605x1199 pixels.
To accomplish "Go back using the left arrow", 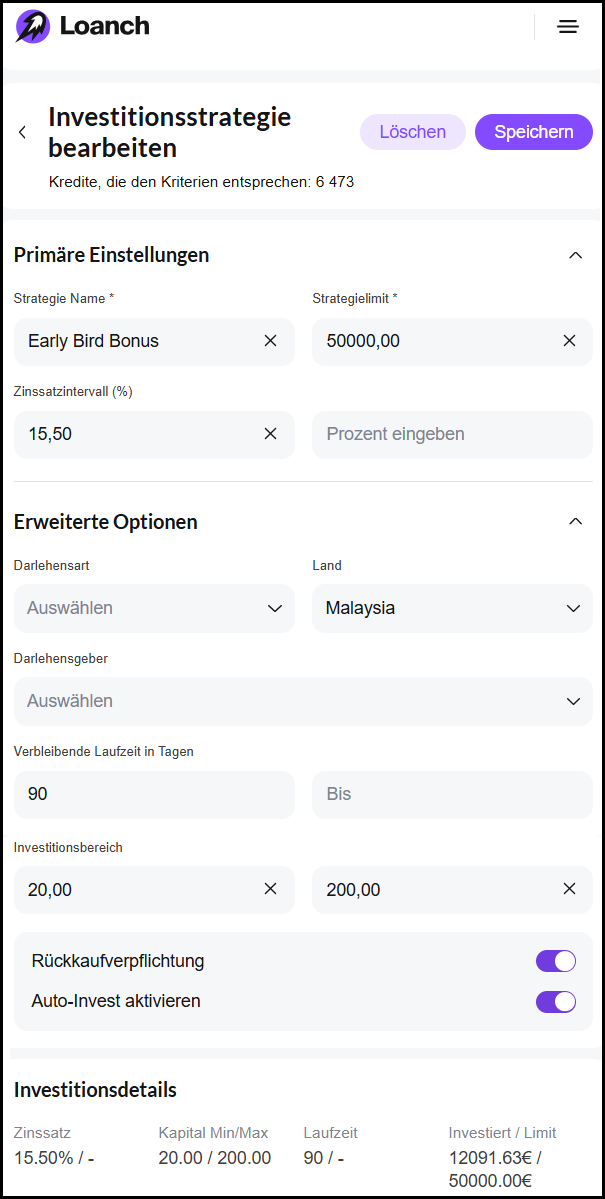I will pos(23,132).
